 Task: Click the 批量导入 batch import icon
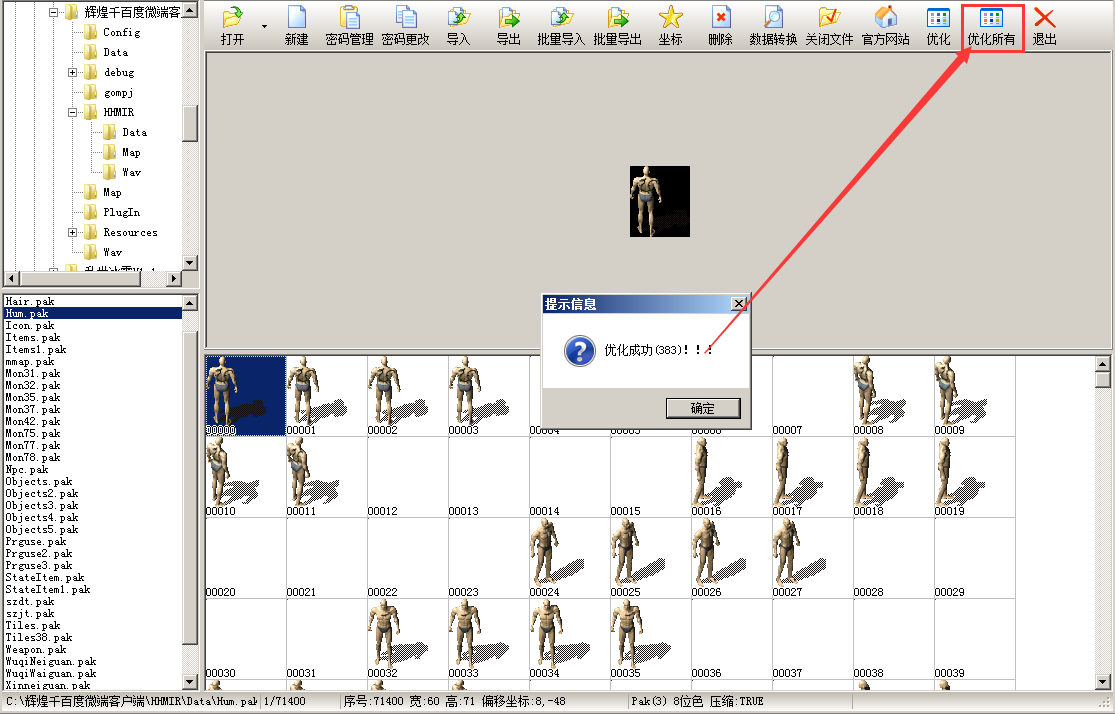(561, 26)
